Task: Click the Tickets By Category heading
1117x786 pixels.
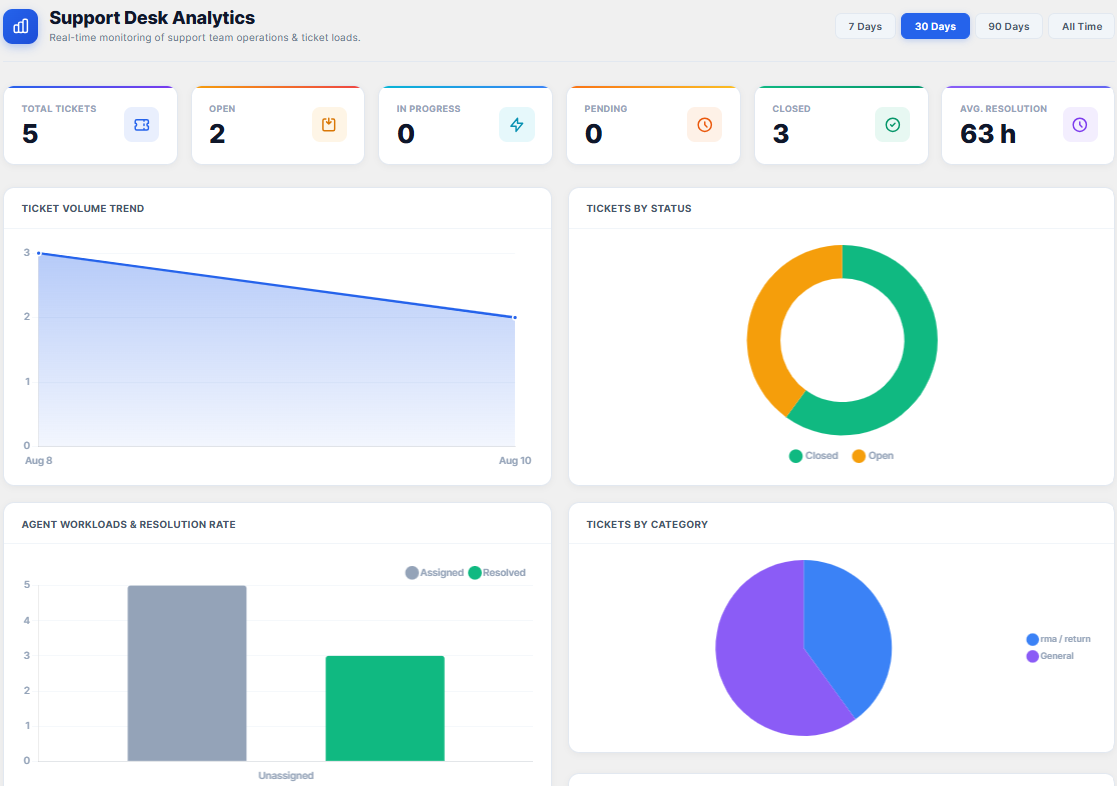Action: click(647, 524)
